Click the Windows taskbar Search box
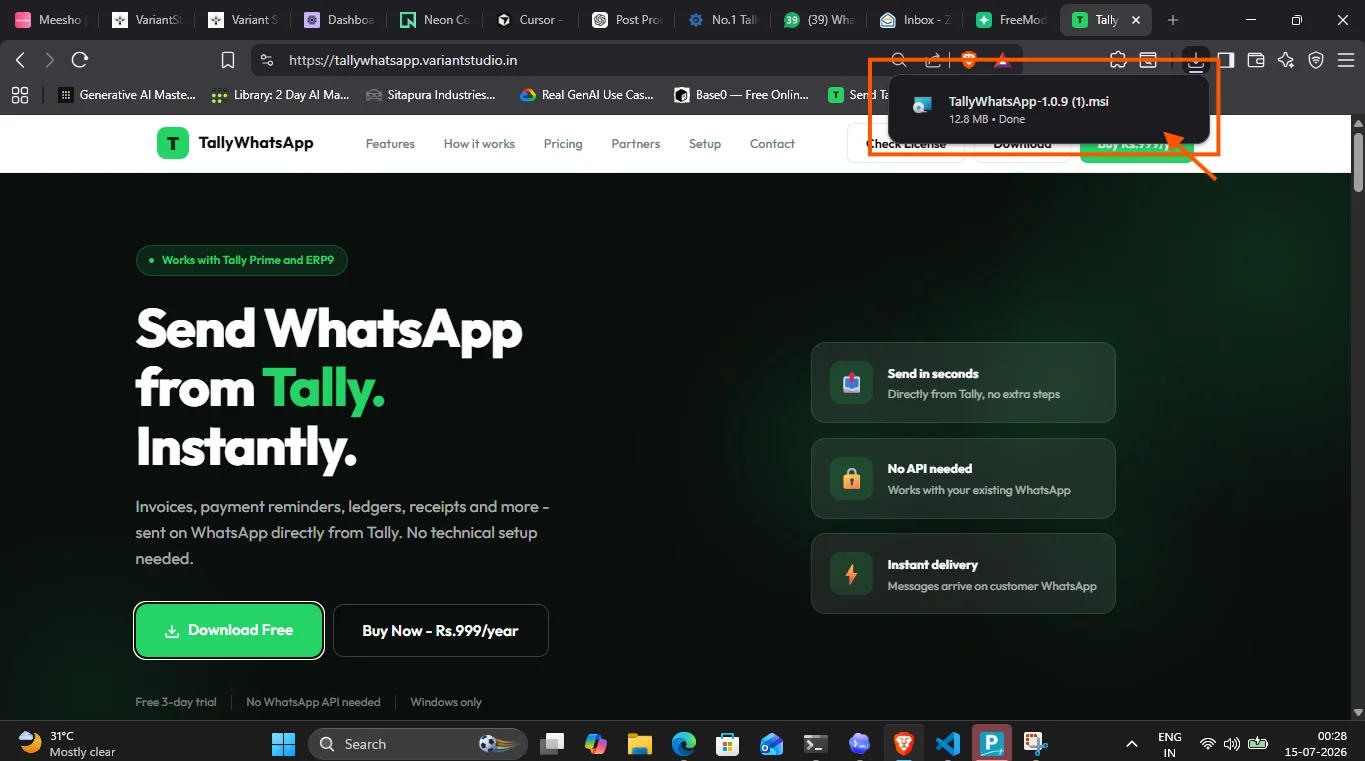 click(x=416, y=744)
